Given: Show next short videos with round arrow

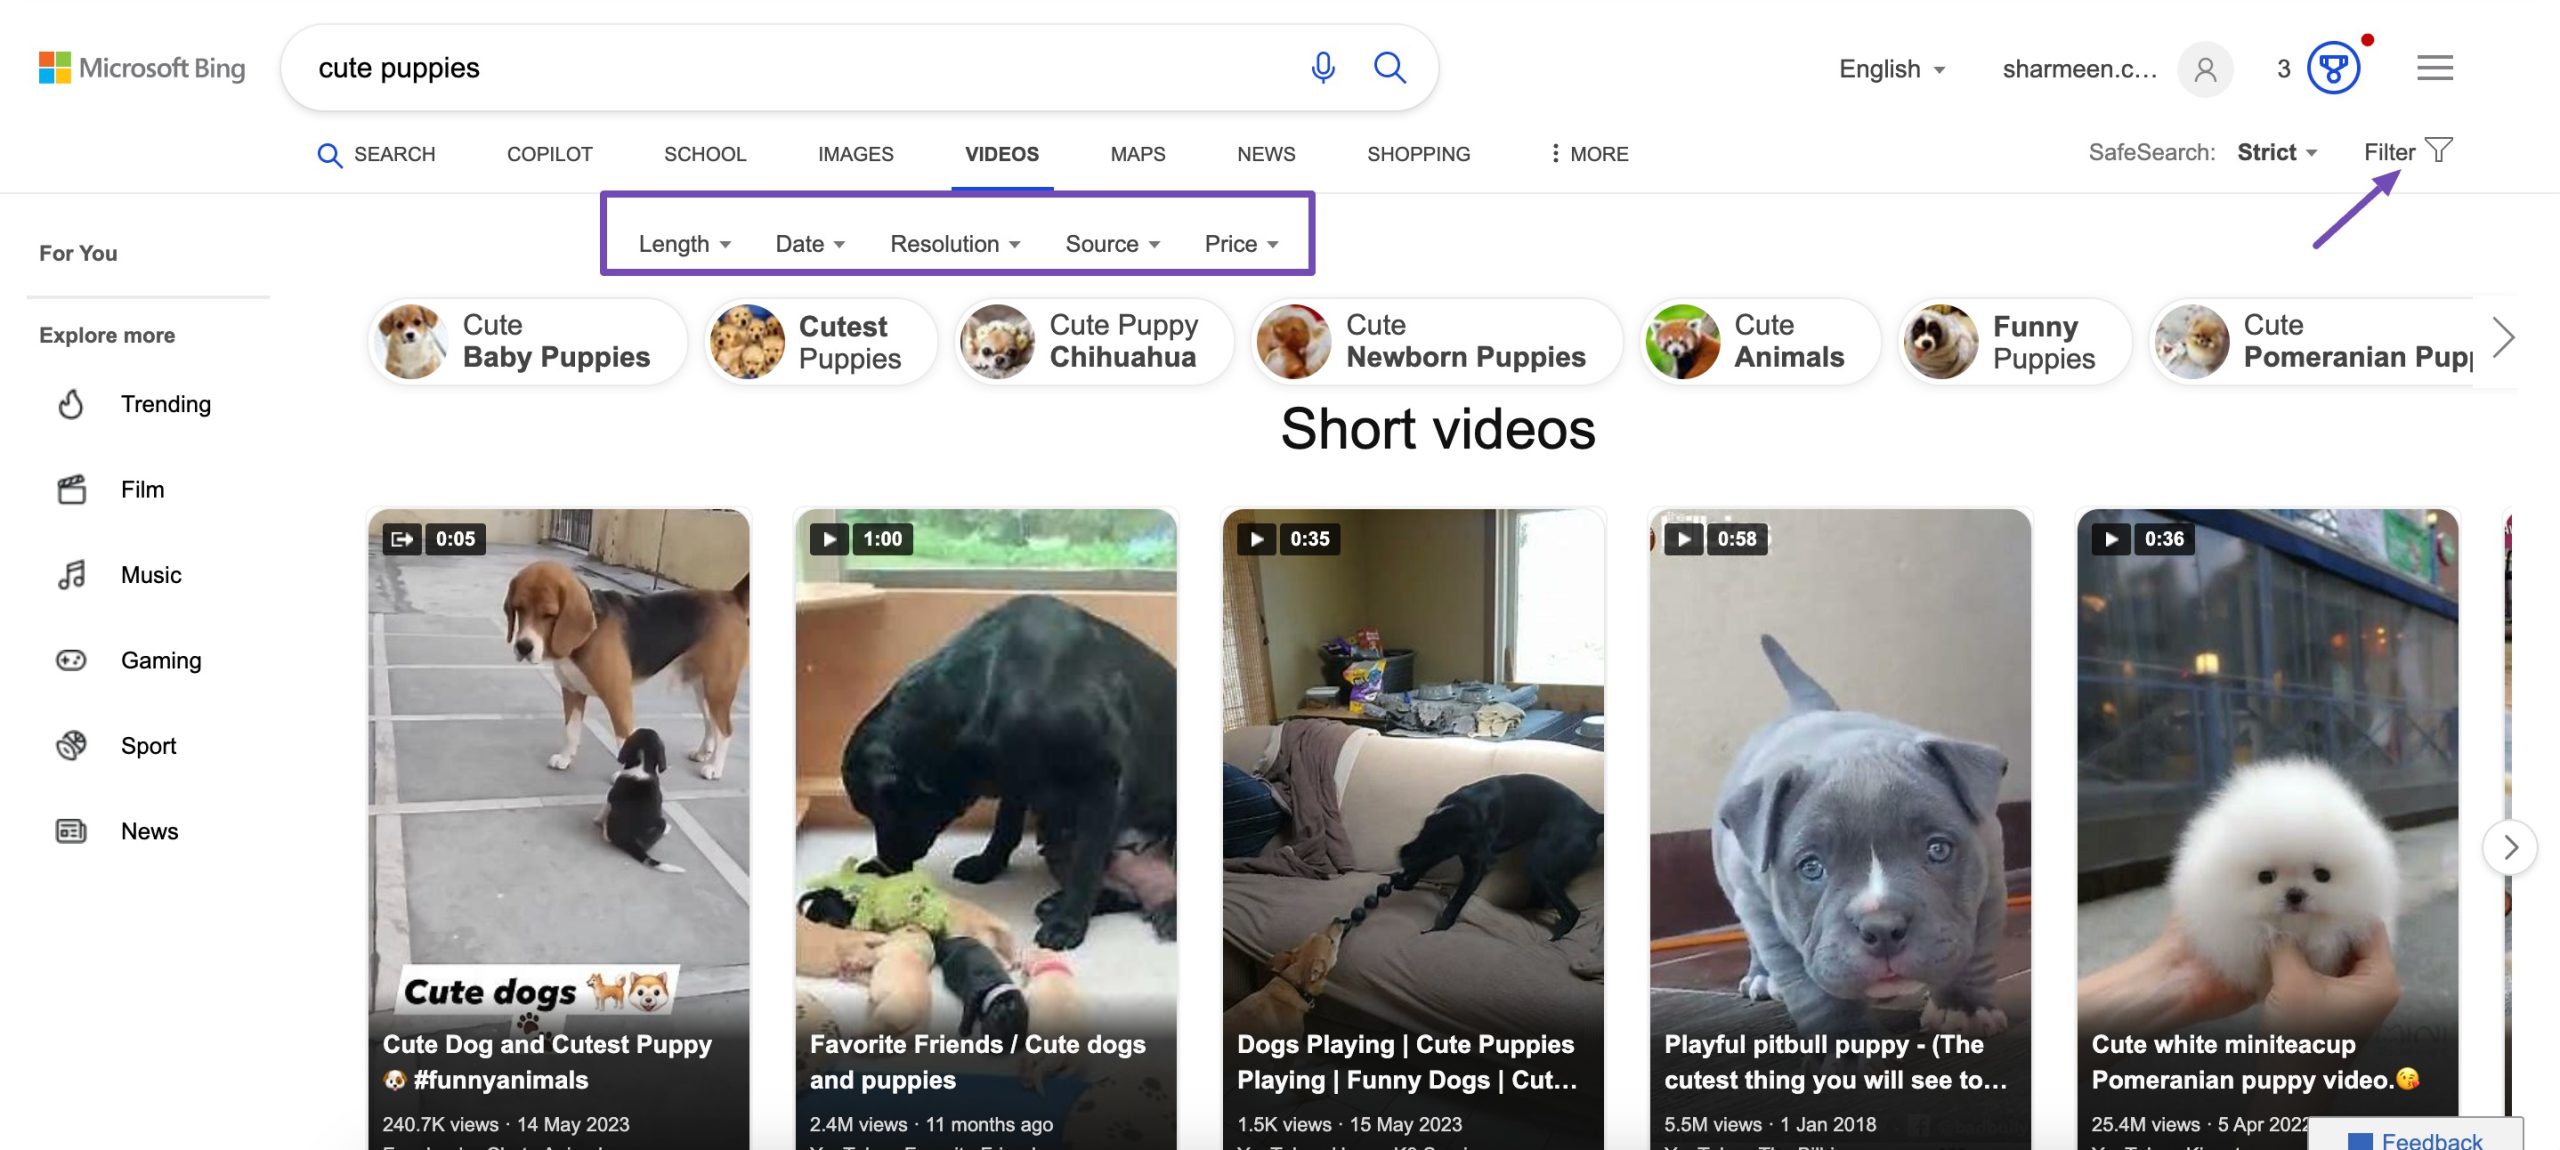Looking at the screenshot, I should (x=2510, y=848).
